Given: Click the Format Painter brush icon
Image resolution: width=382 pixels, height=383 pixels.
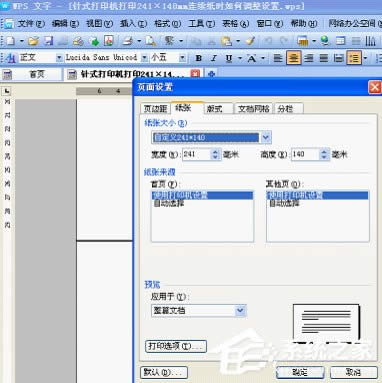Looking at the screenshot, I should pos(250,41).
